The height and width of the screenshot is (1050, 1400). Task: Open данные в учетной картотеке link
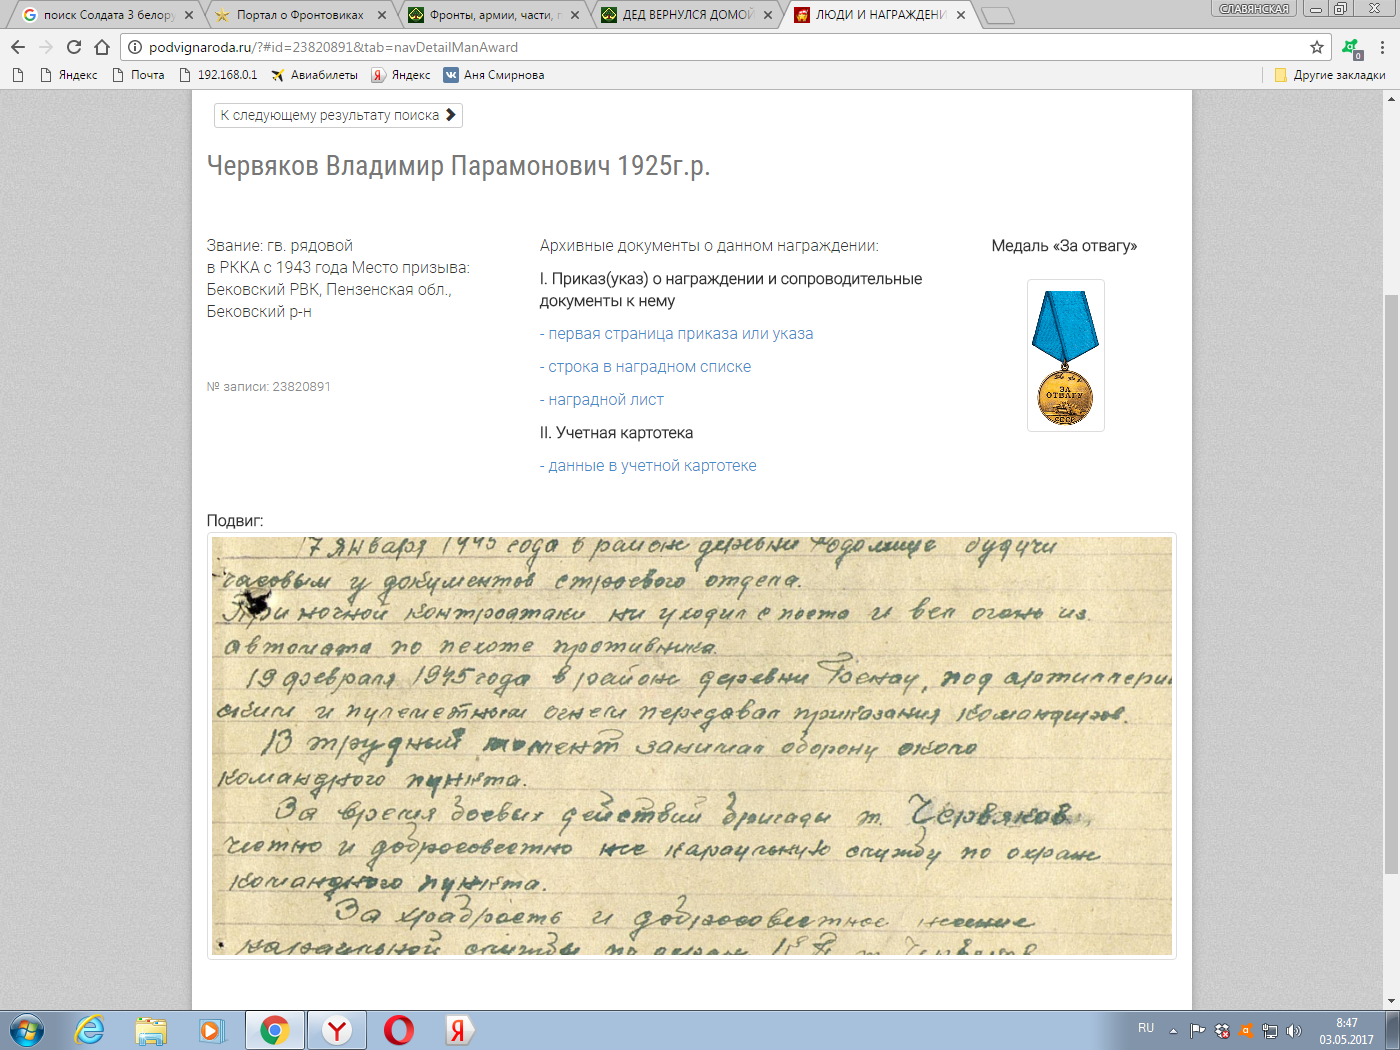click(648, 466)
